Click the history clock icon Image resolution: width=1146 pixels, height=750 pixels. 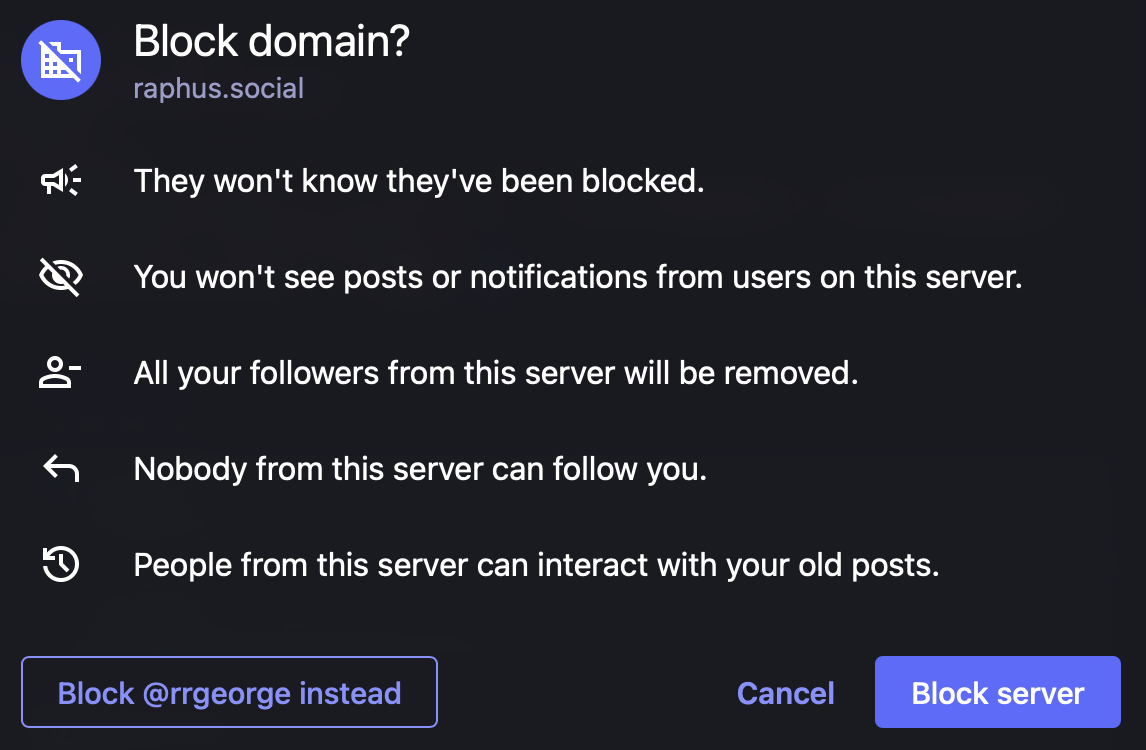click(x=61, y=564)
